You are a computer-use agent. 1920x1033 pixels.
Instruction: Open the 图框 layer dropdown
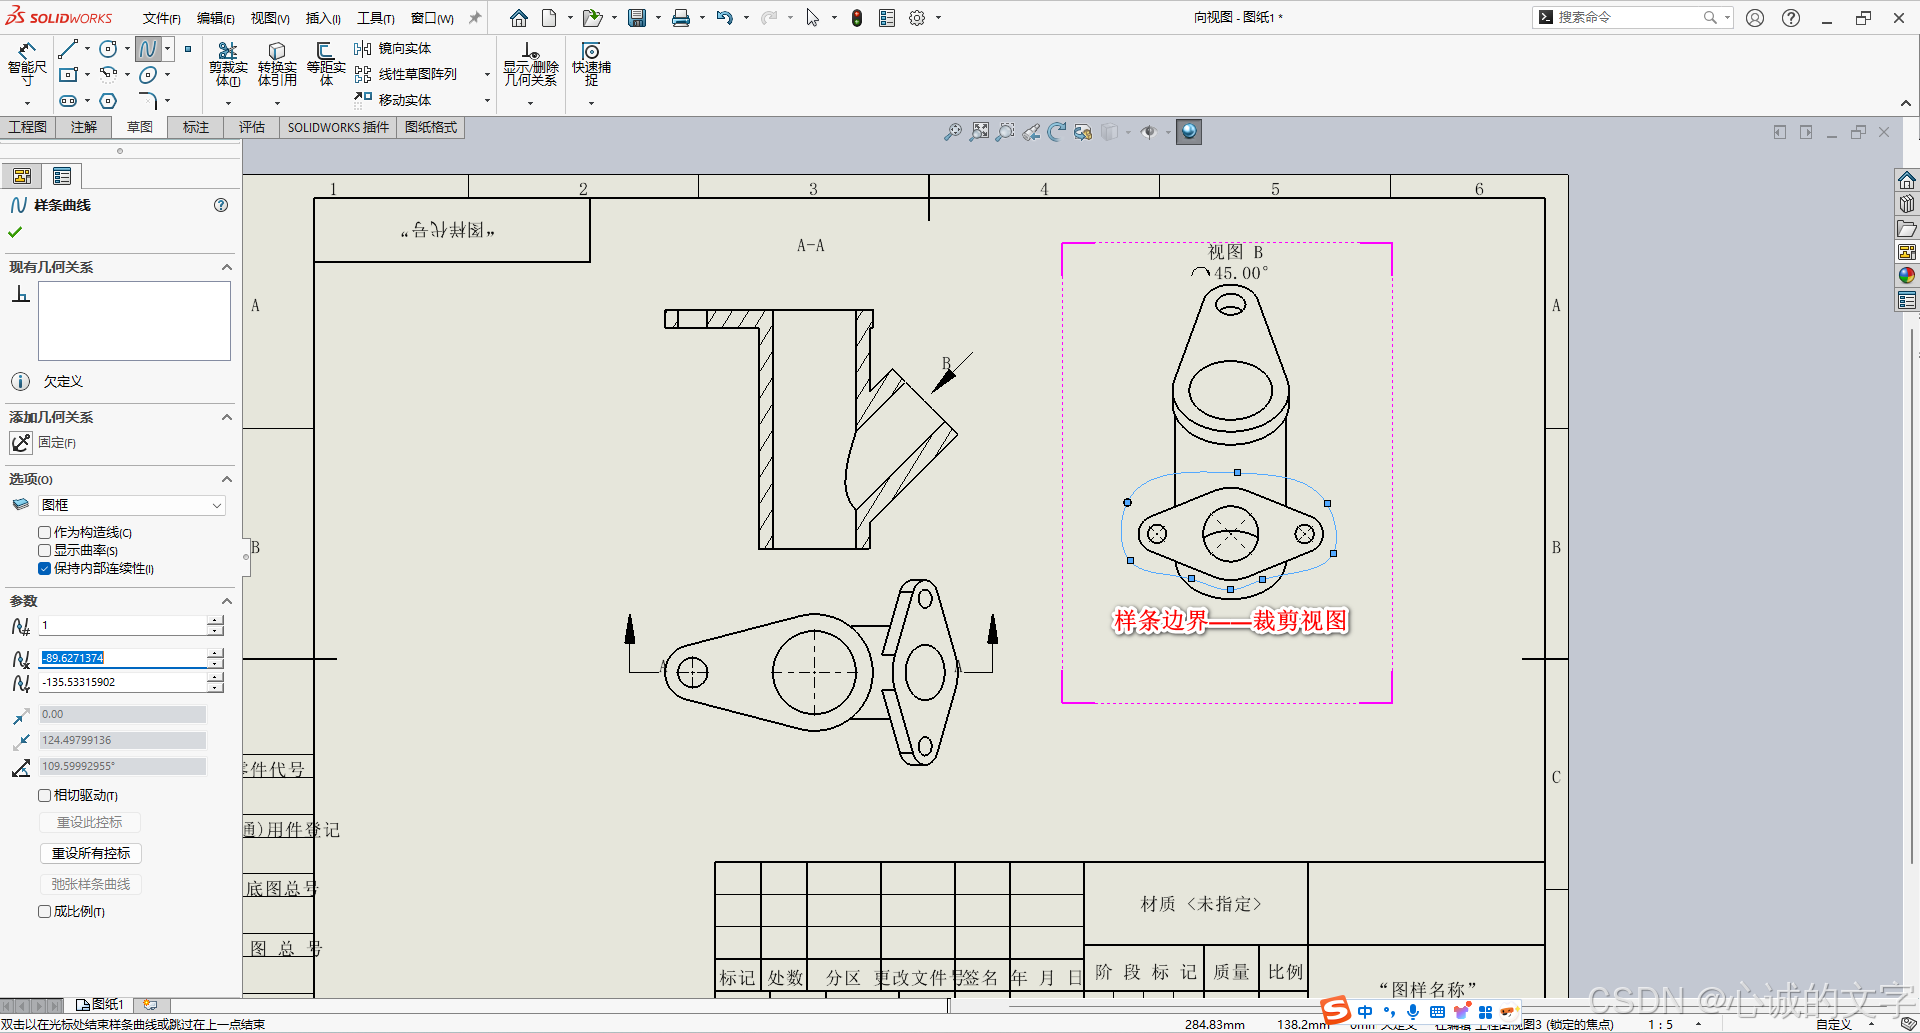click(132, 505)
